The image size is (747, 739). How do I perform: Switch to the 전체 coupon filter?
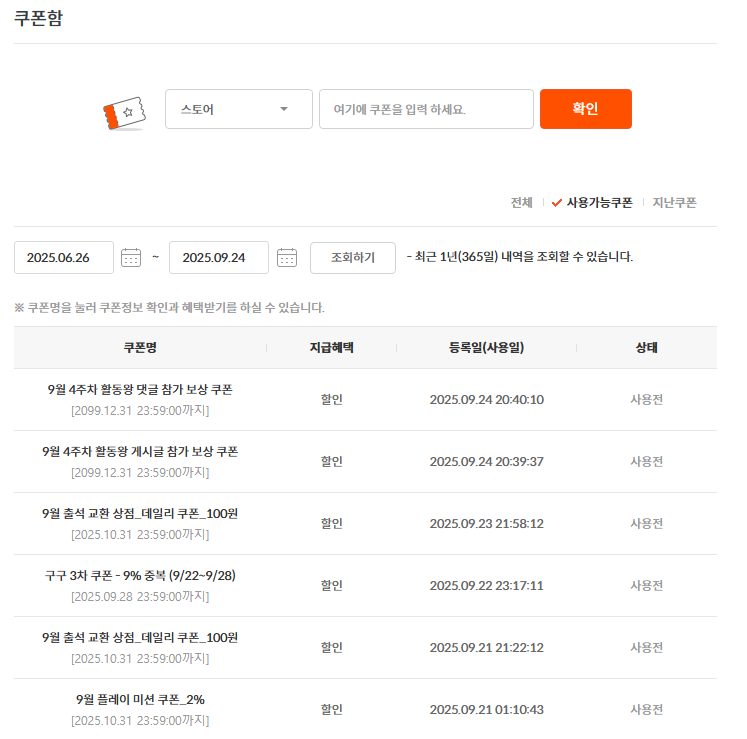point(521,202)
